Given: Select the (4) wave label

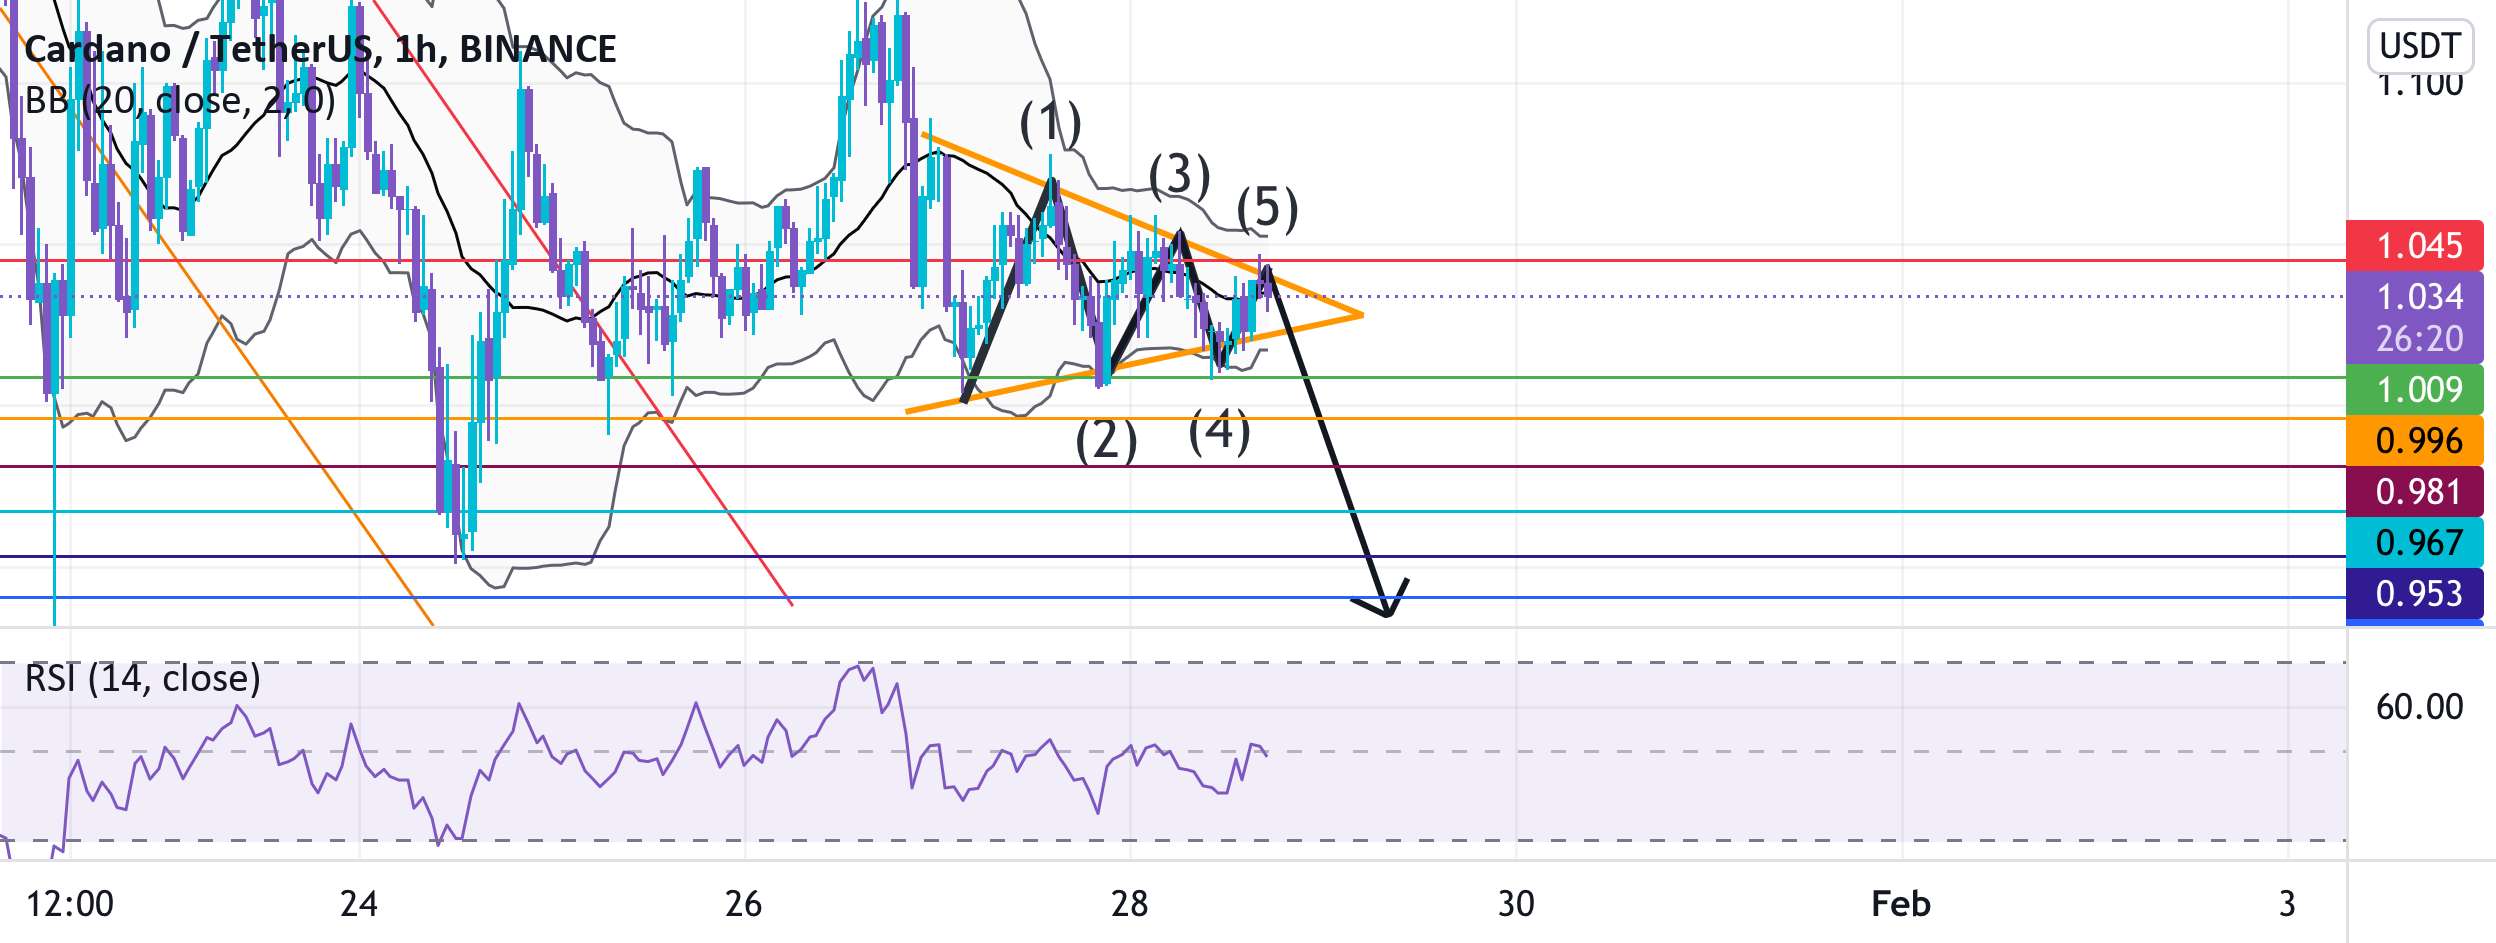Looking at the screenshot, I should click(1219, 431).
